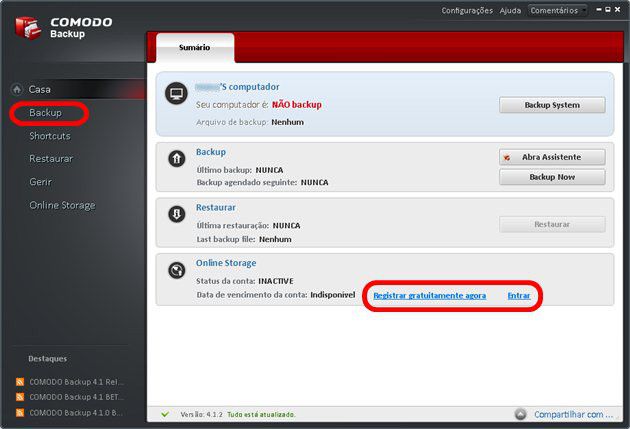Click the round Compartilhar share icon
Screen dimensions: 630x429
pos(520,414)
